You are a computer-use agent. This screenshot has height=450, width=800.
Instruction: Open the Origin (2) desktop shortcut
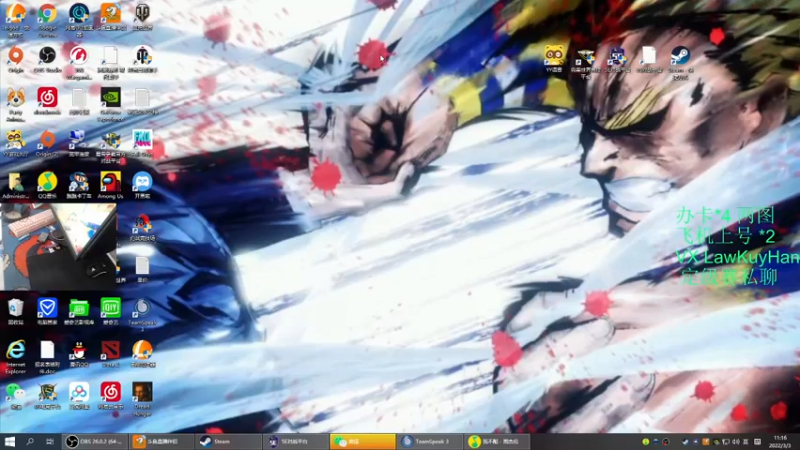click(47, 143)
